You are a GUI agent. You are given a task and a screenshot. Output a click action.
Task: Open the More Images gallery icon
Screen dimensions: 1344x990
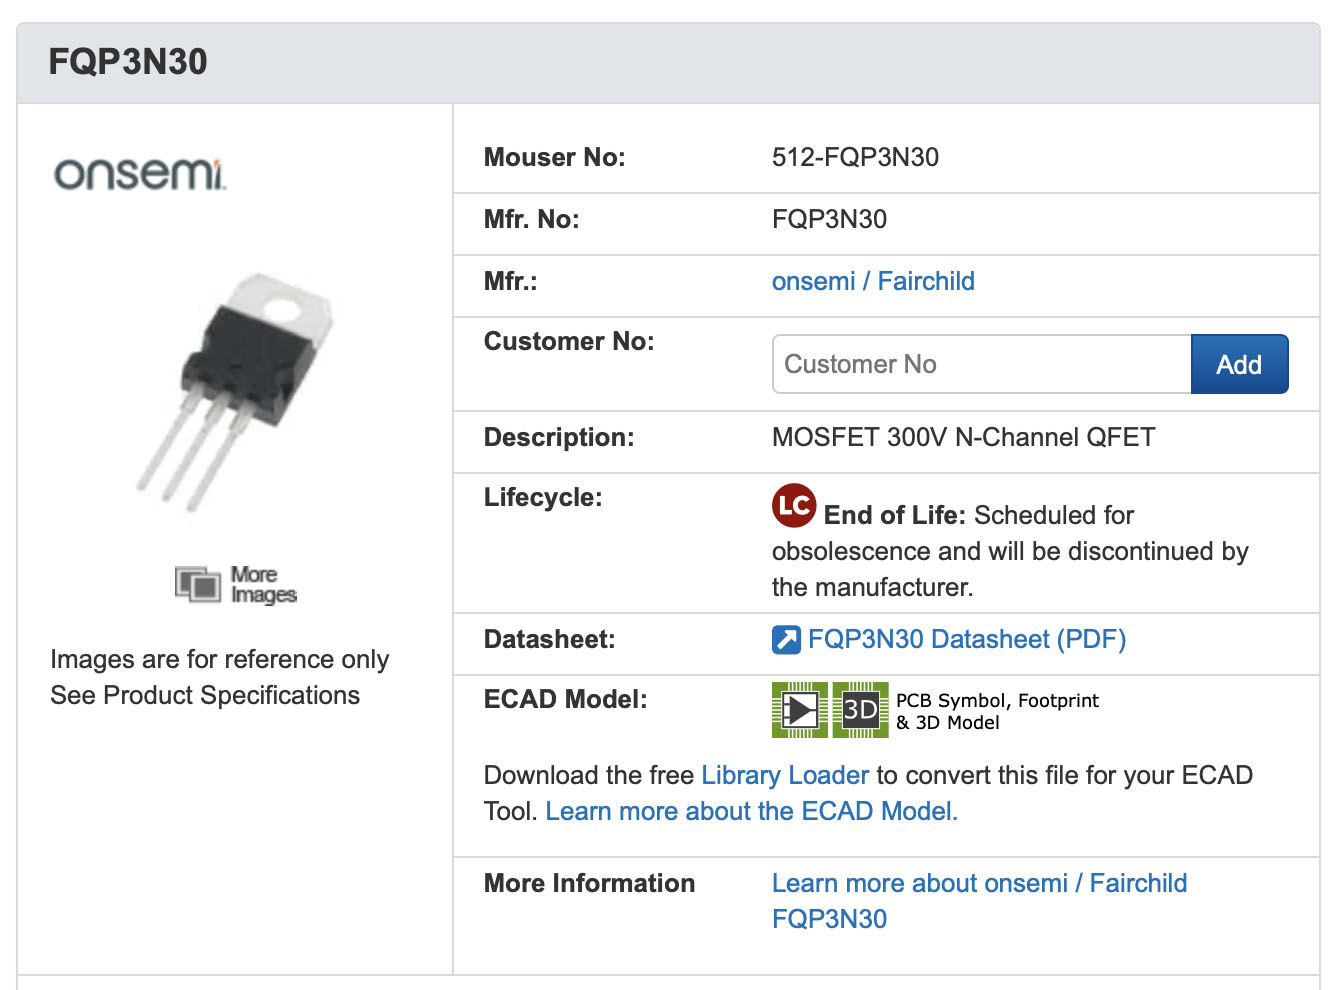tap(198, 584)
